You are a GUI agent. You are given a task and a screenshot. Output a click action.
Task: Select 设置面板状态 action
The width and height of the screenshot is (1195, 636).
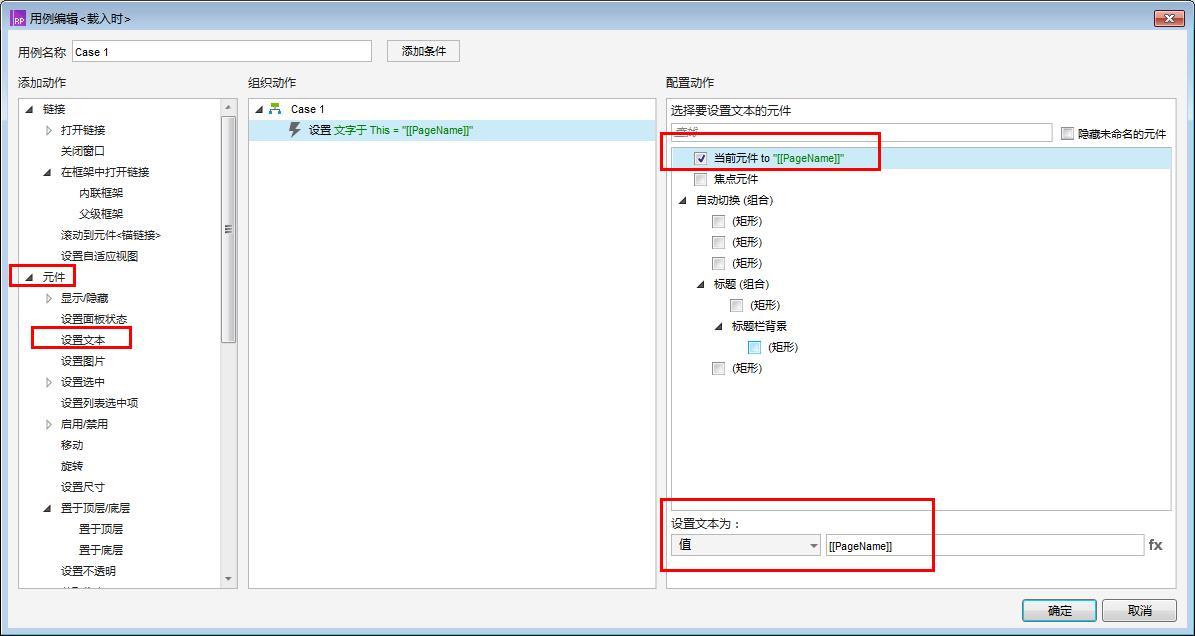(95, 319)
